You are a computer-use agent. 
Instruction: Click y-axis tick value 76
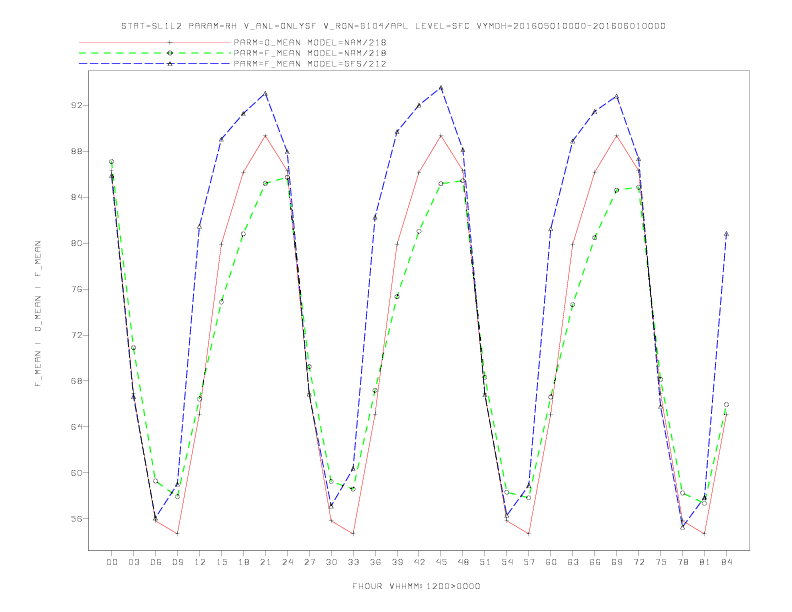[77, 289]
